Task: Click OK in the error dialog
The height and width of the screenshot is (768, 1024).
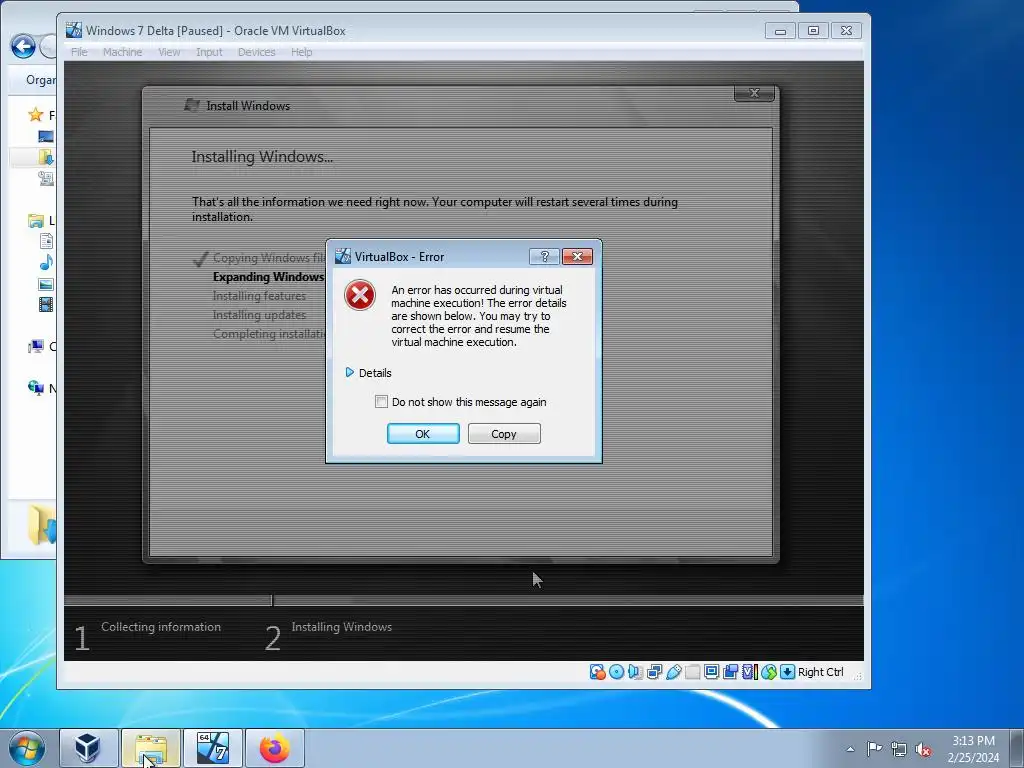Action: pos(423,434)
